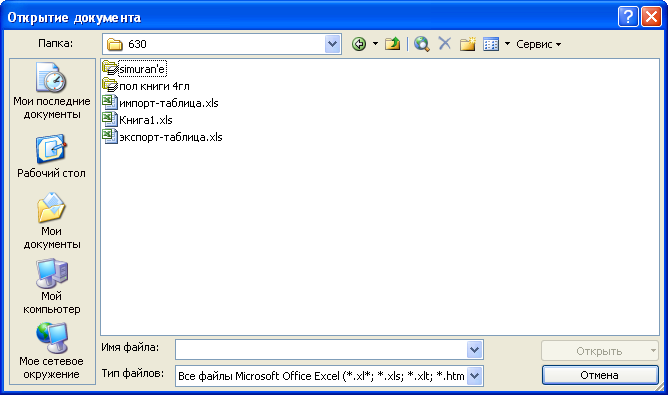Click the пол книги 4гл folder icon

click(110, 85)
